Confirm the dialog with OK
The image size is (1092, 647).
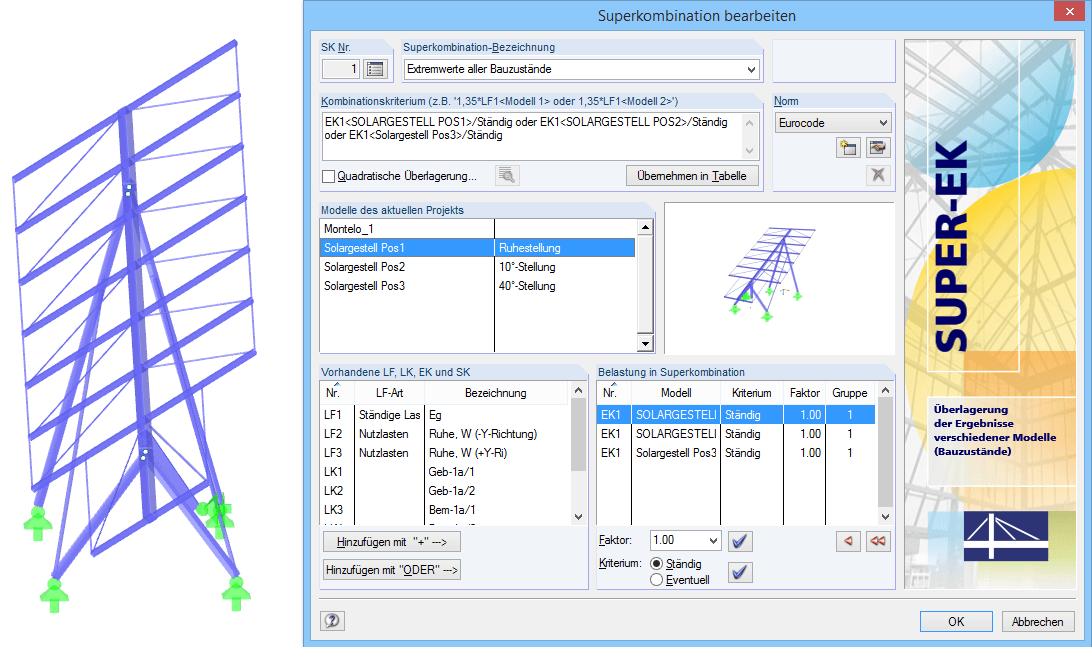coord(956,621)
